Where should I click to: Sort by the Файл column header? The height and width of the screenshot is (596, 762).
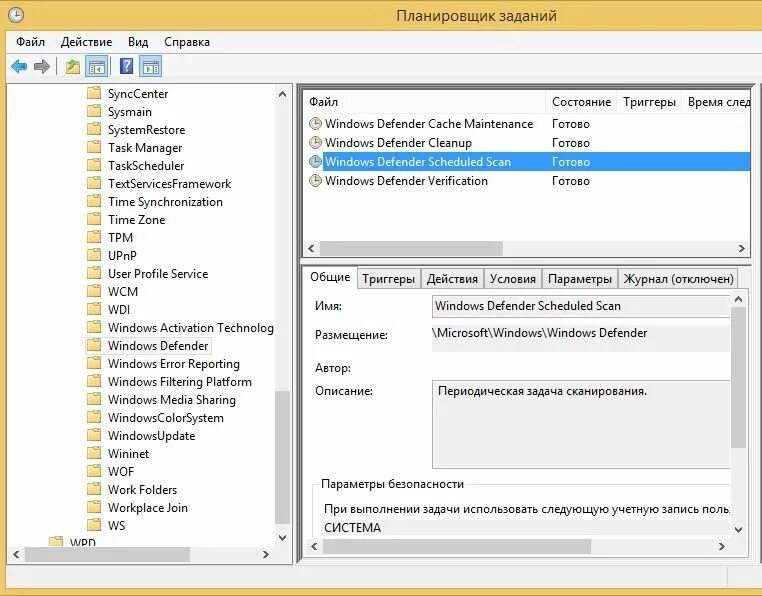(424, 102)
